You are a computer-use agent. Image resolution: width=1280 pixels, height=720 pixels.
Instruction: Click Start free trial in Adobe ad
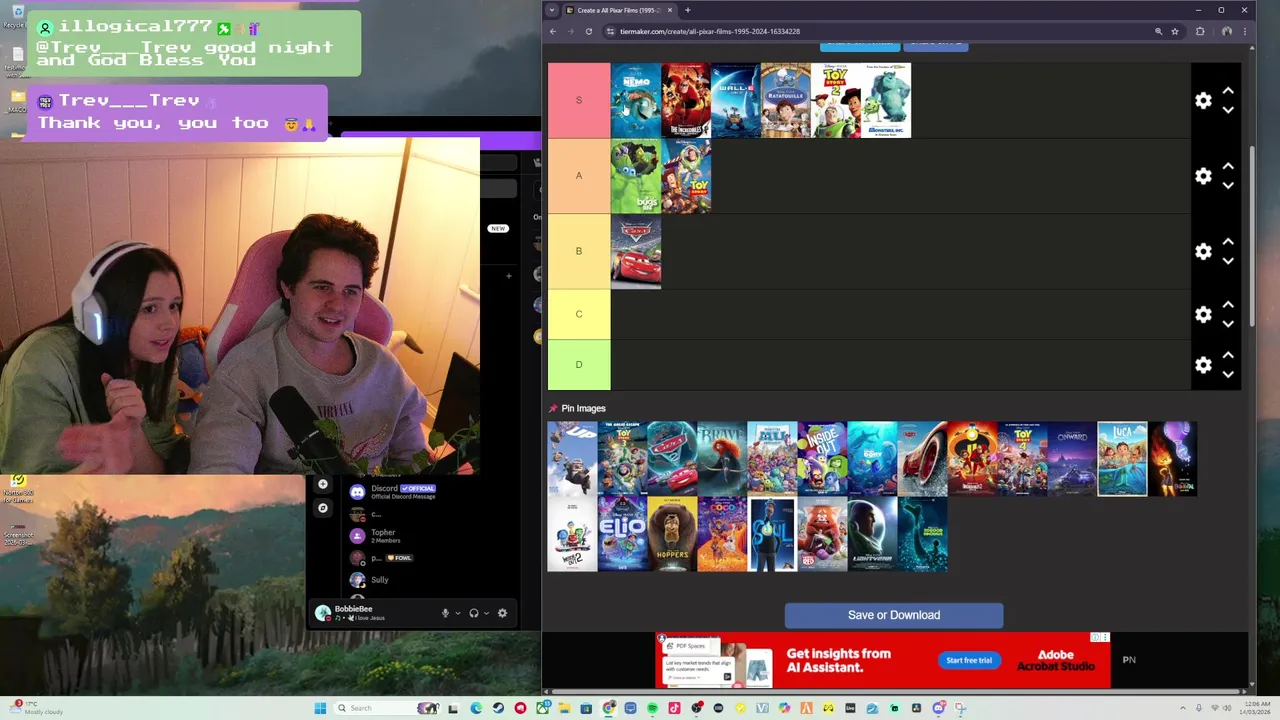[x=969, y=660]
